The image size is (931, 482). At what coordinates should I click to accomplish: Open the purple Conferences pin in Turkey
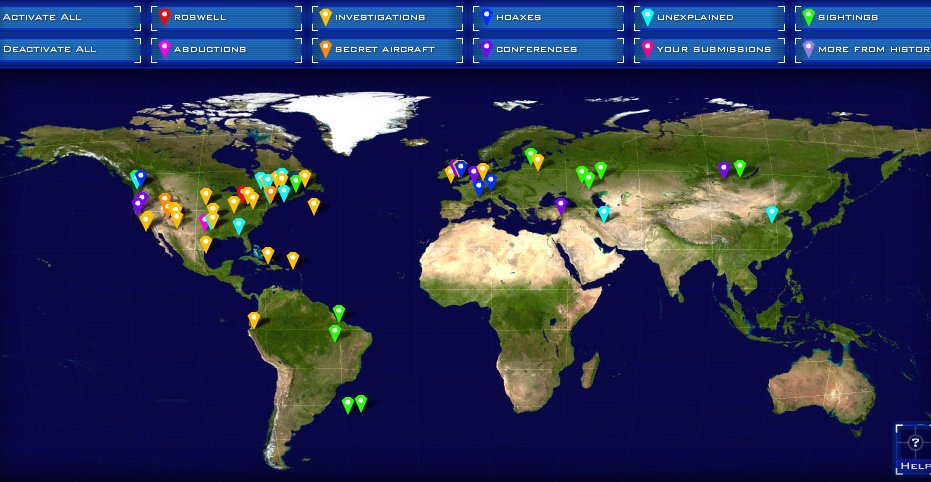(x=561, y=205)
